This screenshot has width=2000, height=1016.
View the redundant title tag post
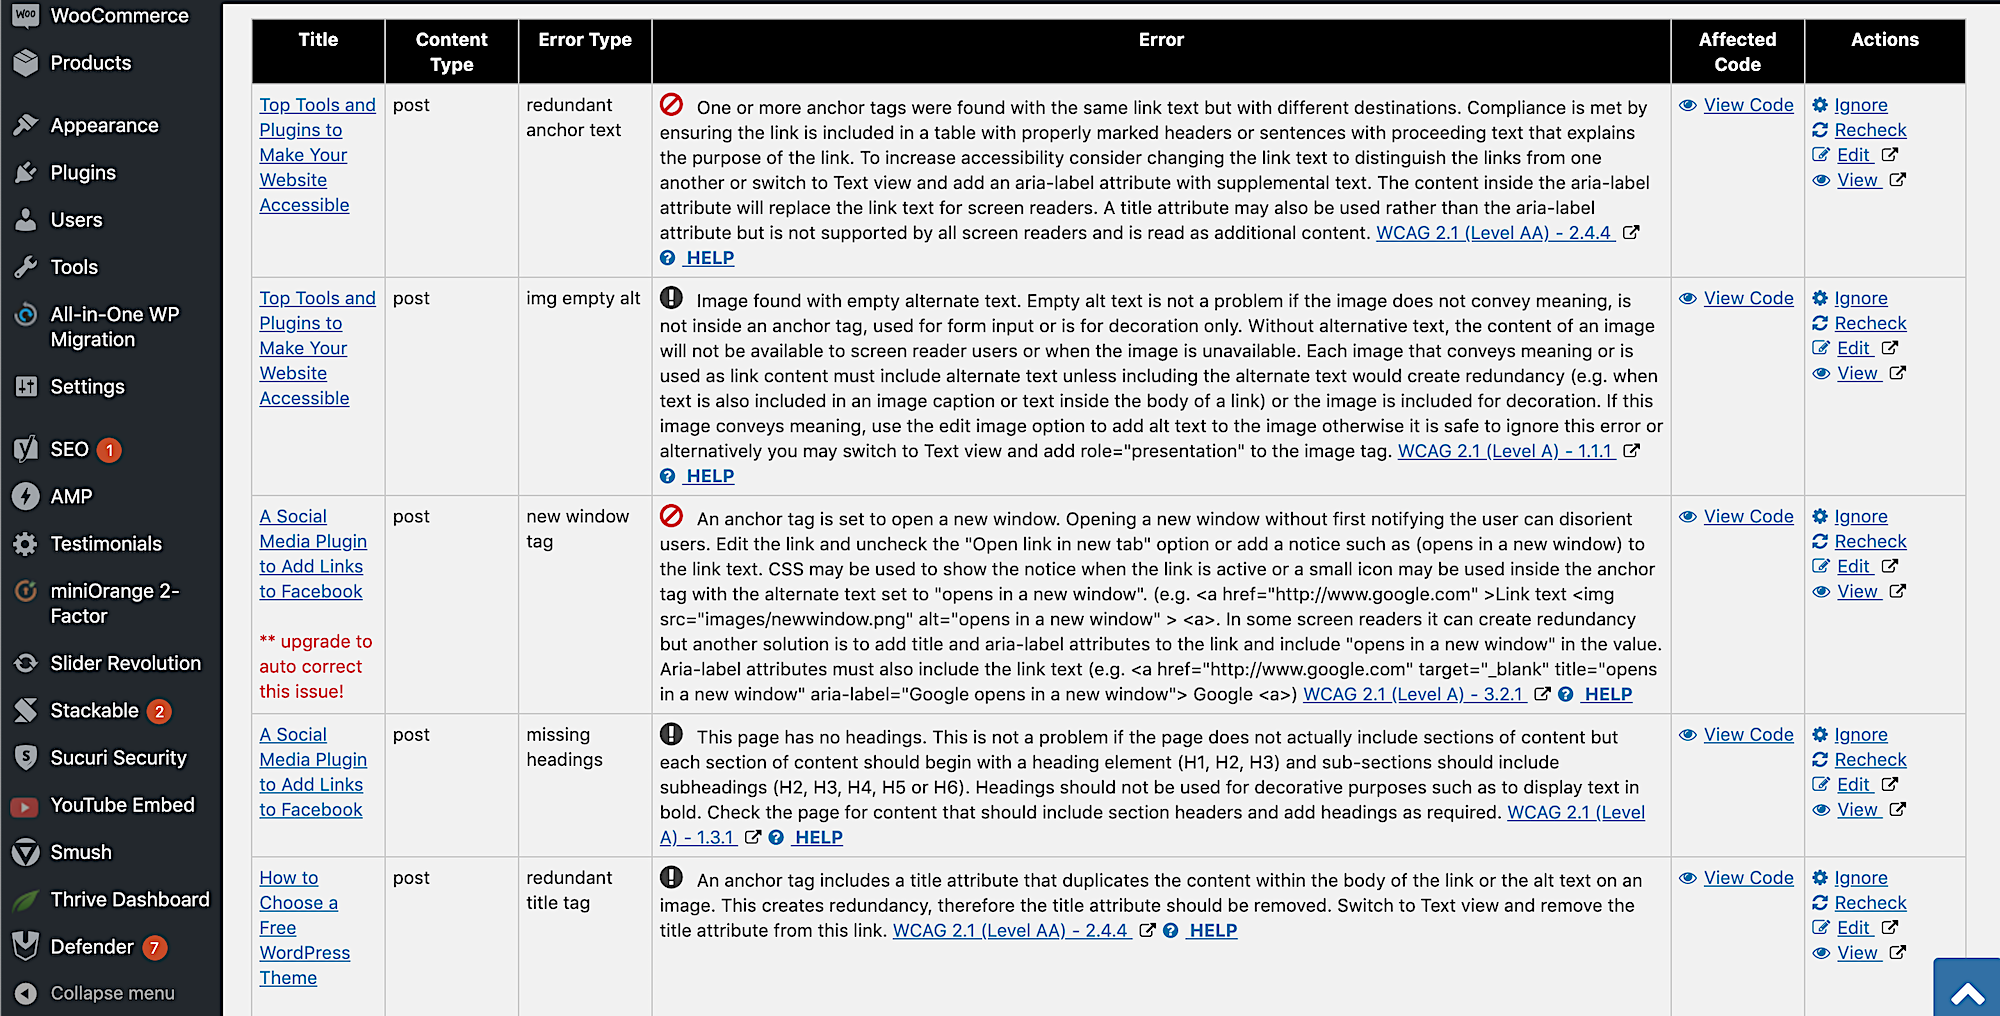(x=1858, y=953)
